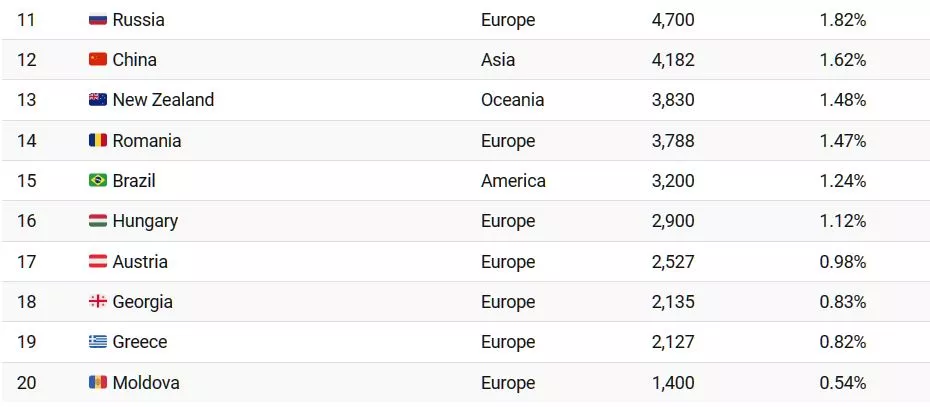Image resolution: width=930 pixels, height=407 pixels.
Task: Click the Hungary flag icon
Action: [98, 221]
